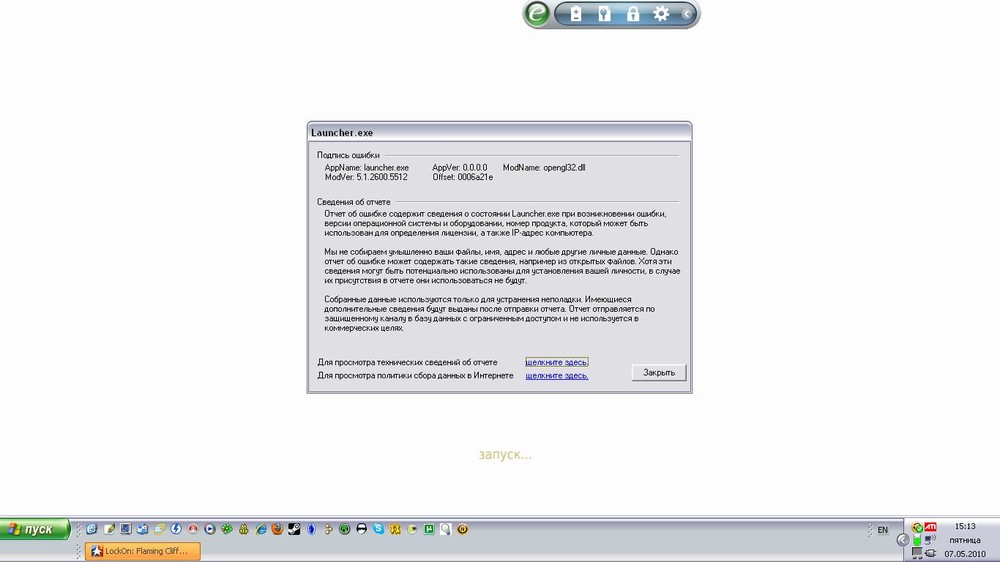Screen dimensions: 1000x562
Task: Open the пуск Start menu
Action: click(34, 529)
